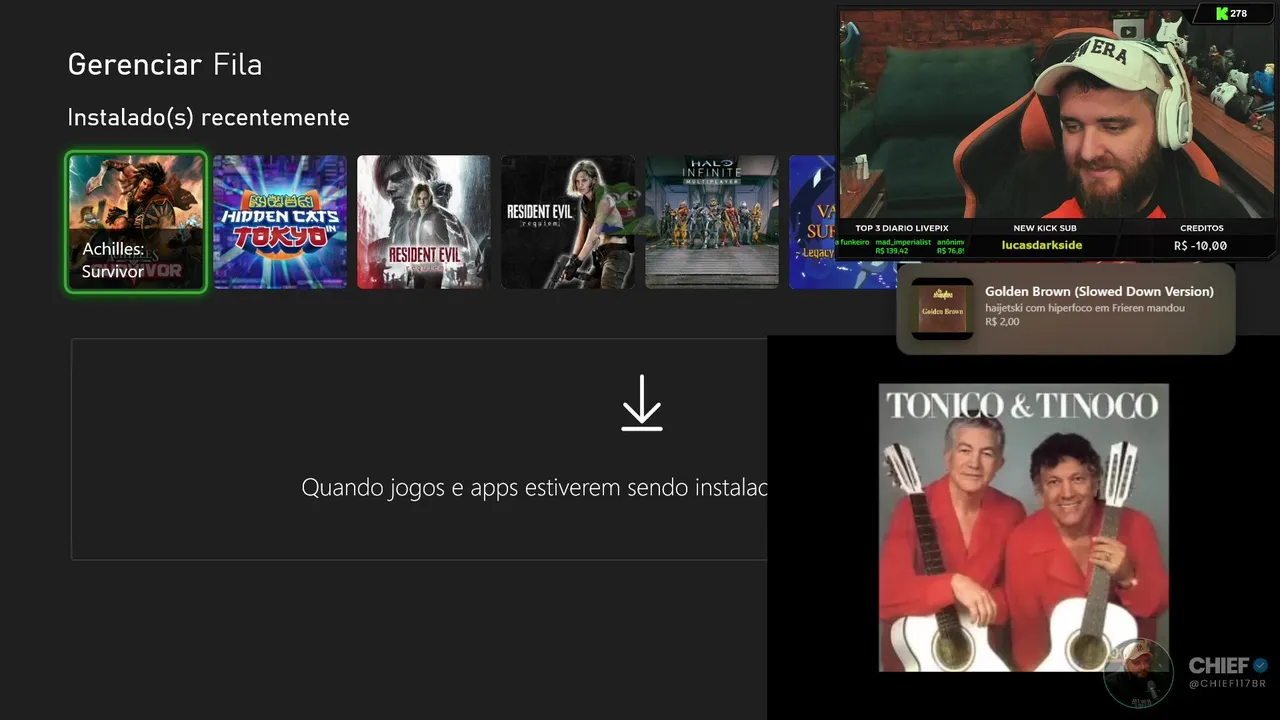Click the Golden Brown album cover thumbnail
Screen dimensions: 1280x720
tap(942, 309)
